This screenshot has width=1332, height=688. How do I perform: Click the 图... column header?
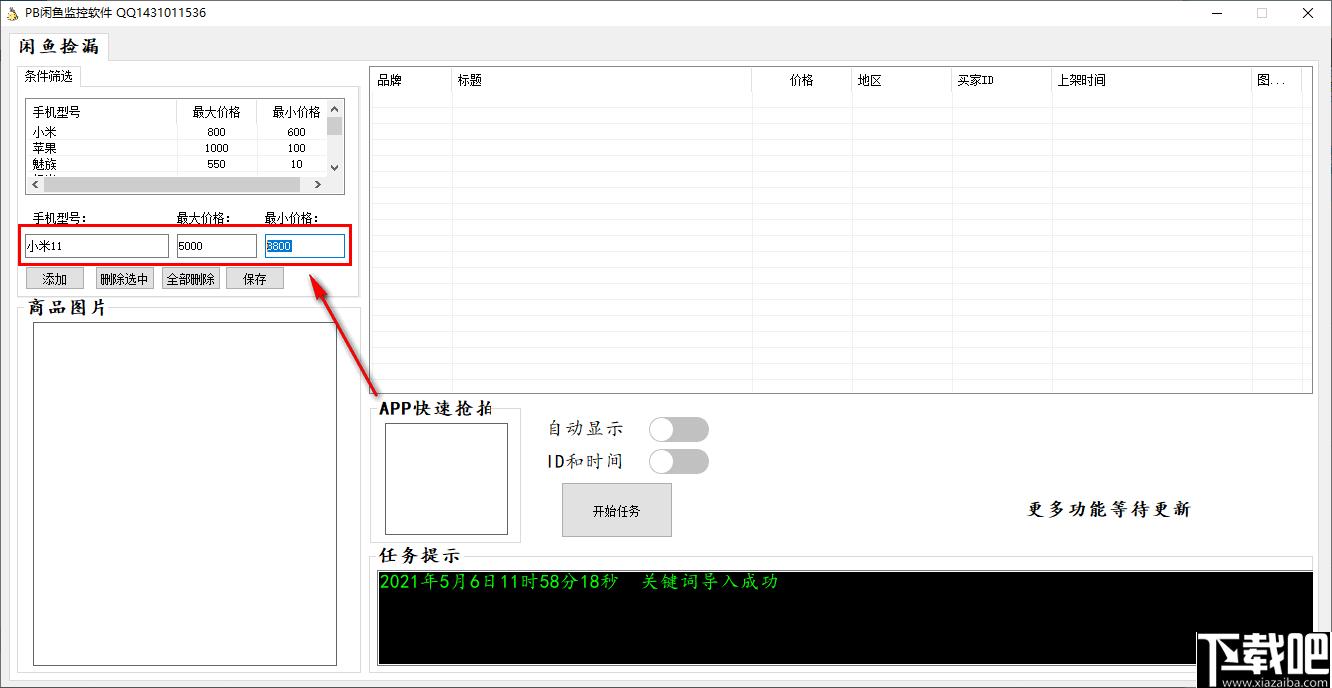click(1277, 80)
